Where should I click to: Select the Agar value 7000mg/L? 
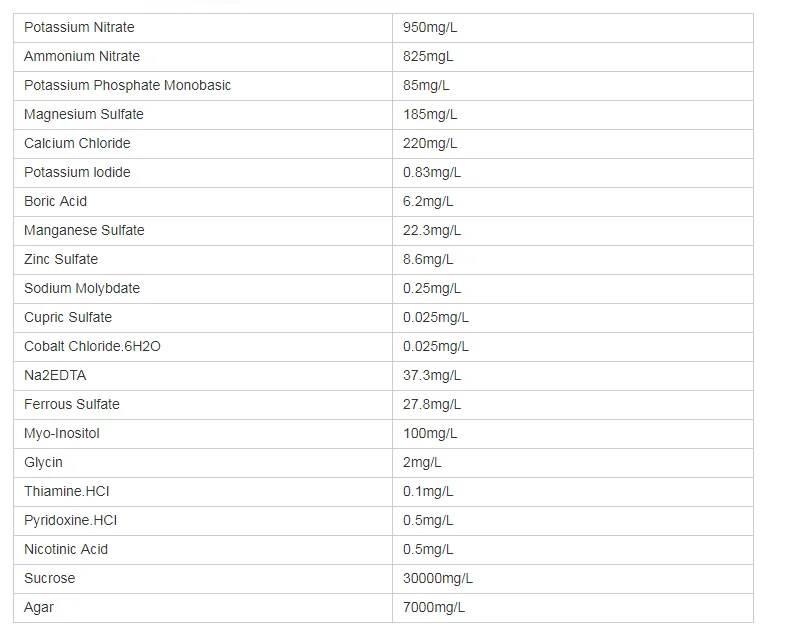click(434, 607)
